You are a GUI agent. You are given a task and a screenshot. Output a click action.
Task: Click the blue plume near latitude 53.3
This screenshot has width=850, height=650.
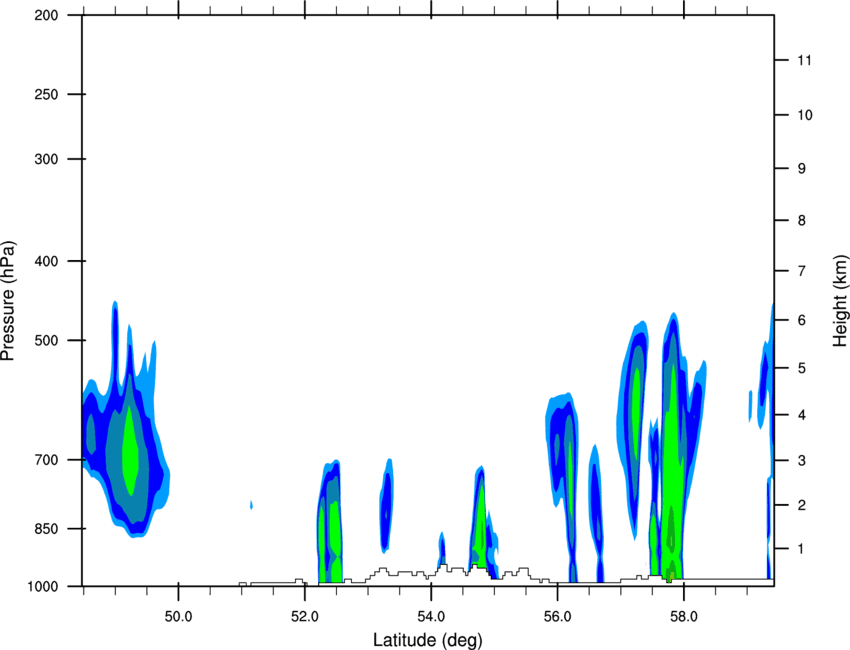(386, 506)
